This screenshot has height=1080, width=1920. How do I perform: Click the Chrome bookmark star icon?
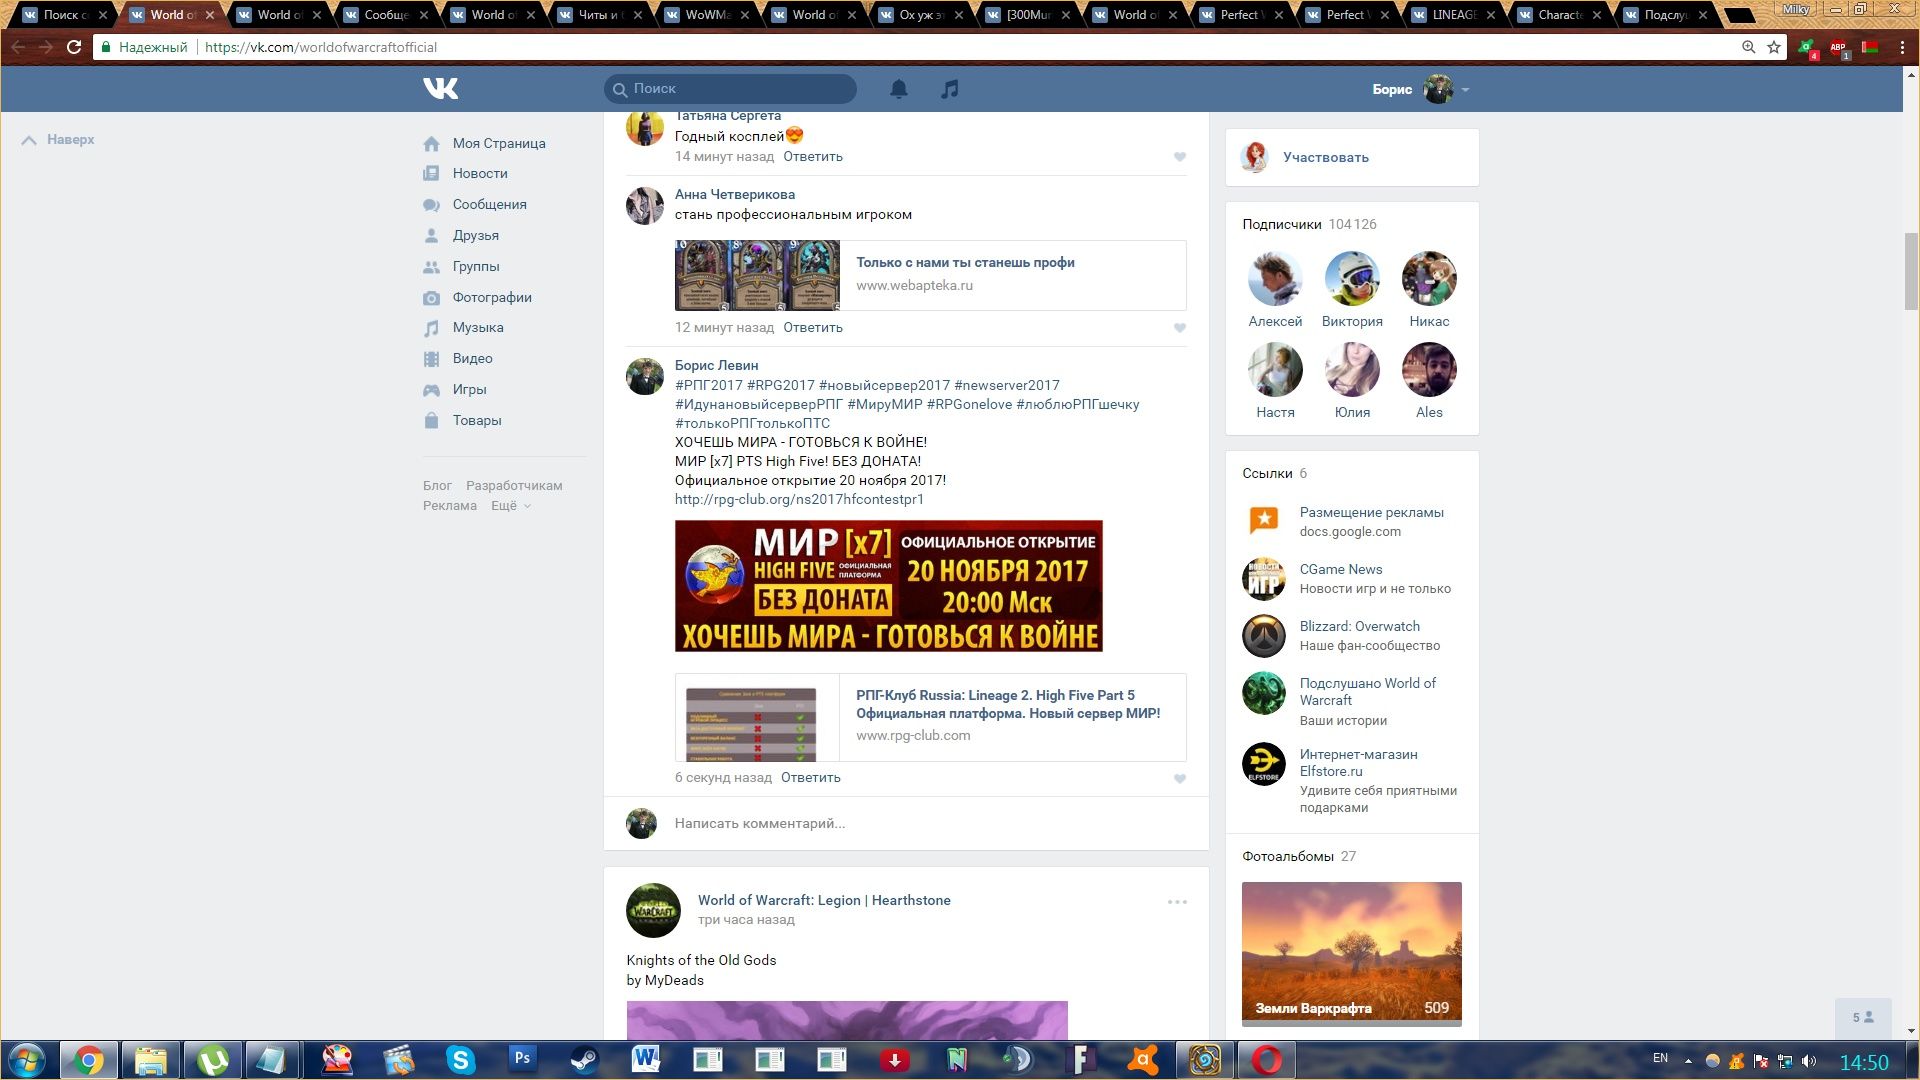pos(1774,47)
